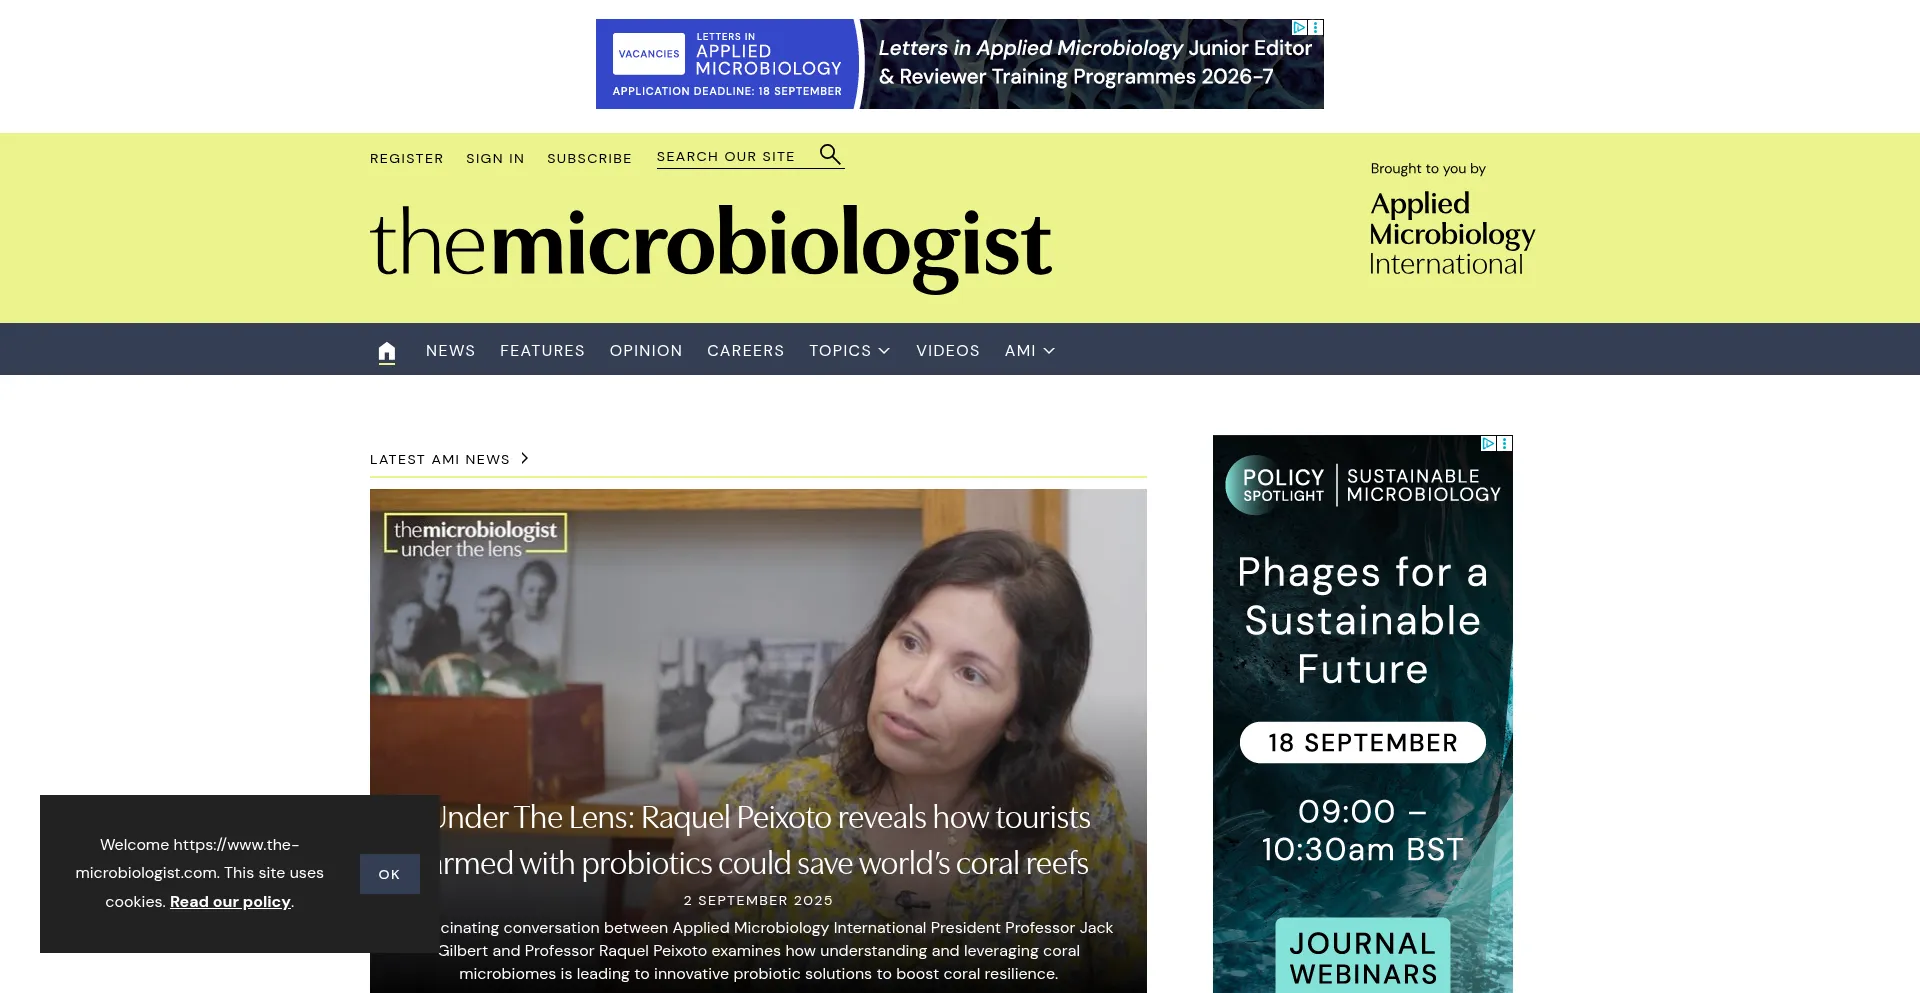Click the arrow next to Latest AMI News
The width and height of the screenshot is (1920, 993).
click(525, 458)
